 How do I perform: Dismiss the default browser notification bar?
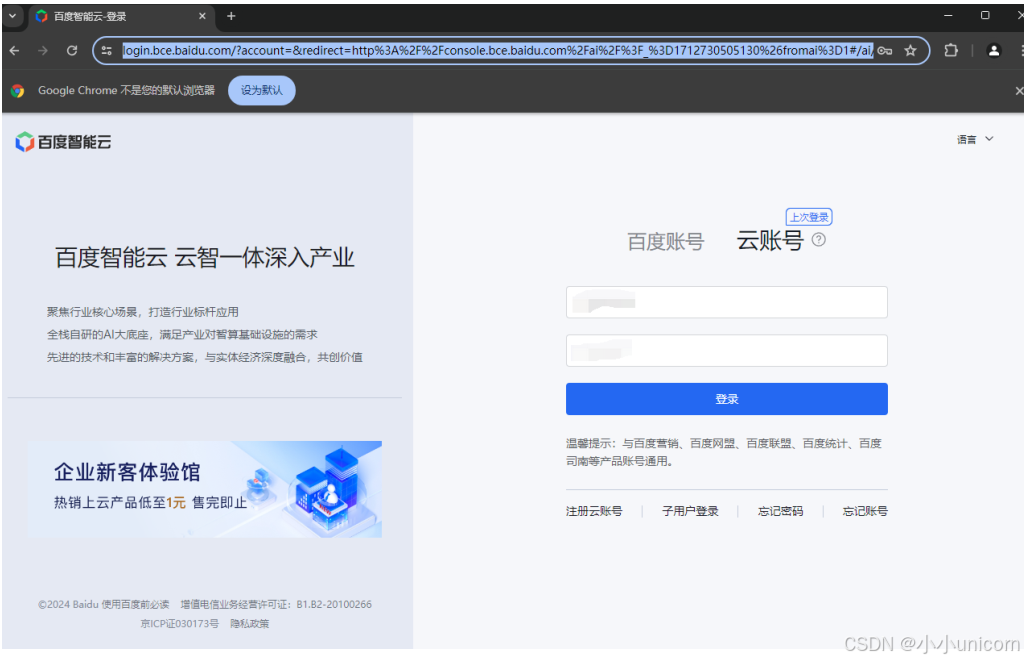click(1019, 91)
